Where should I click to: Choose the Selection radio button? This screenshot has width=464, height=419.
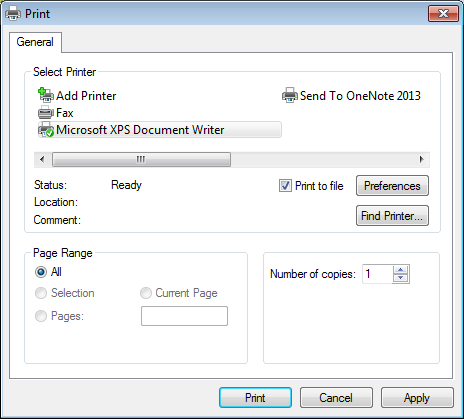pyautogui.click(x=41, y=293)
